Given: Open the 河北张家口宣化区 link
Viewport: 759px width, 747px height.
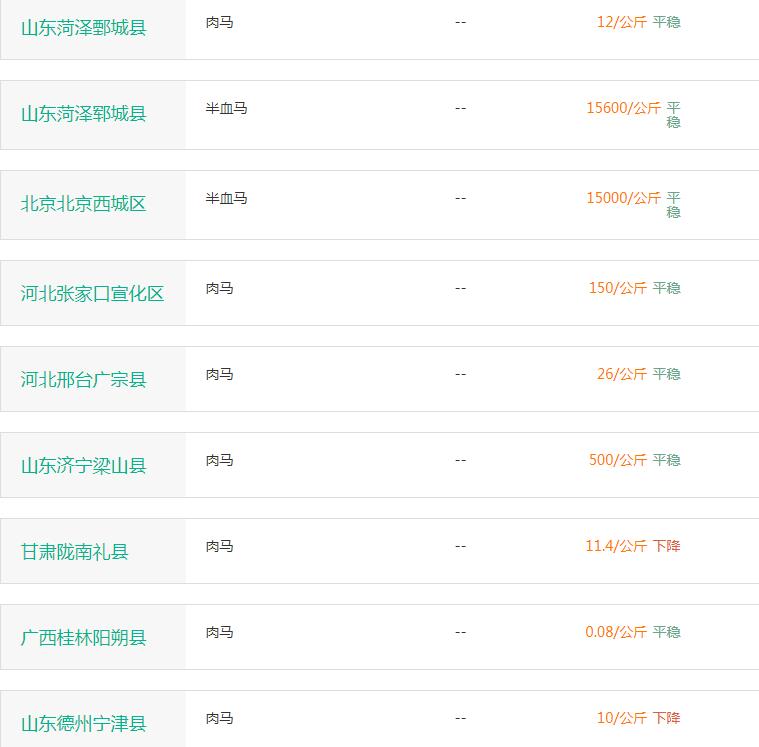Looking at the screenshot, I should [93, 294].
